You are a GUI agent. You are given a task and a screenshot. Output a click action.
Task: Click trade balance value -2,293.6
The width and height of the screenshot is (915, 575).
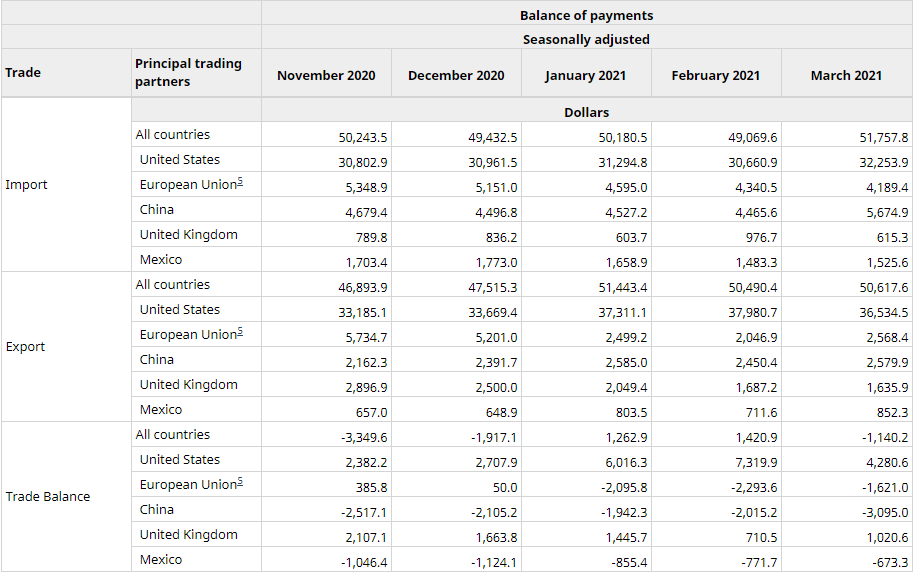click(x=755, y=487)
